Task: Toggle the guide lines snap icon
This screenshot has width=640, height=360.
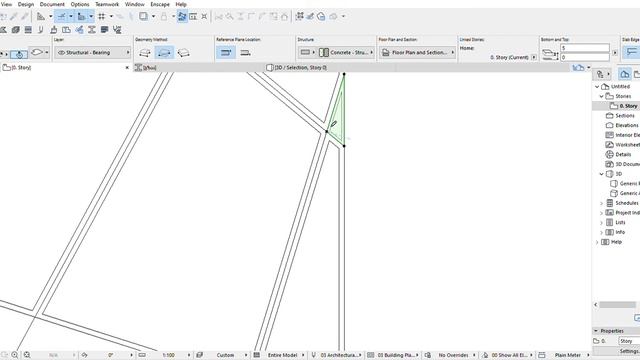Action: tap(61, 16)
